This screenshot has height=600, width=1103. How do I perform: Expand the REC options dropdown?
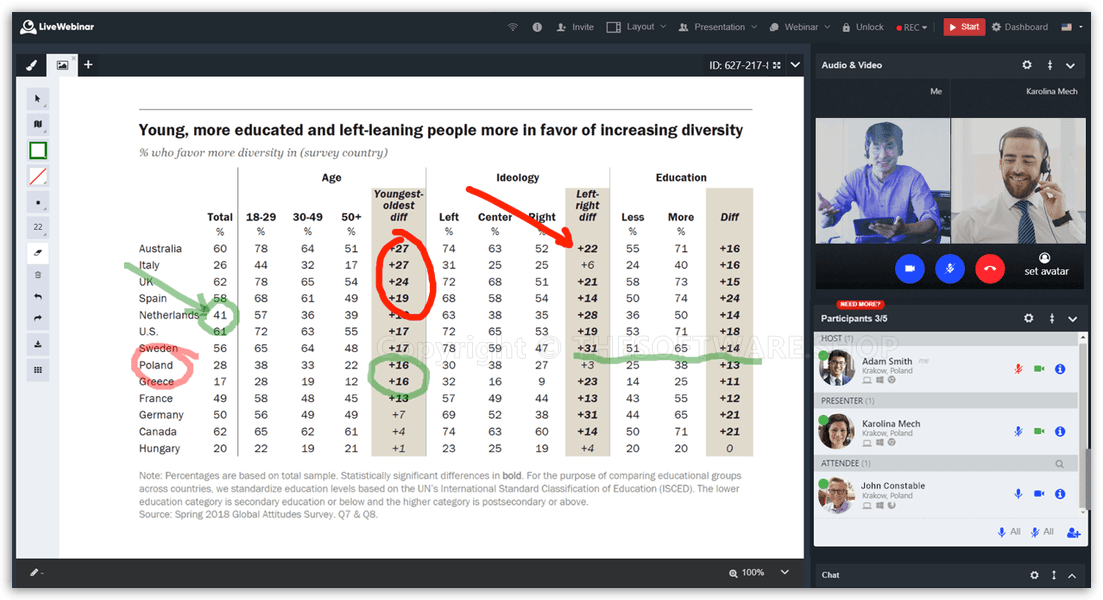[913, 27]
